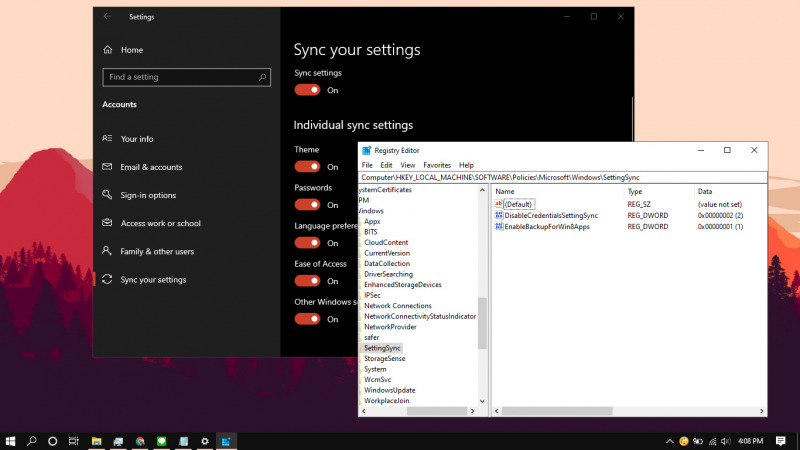Turn off the Sync settings toggle
Screen dimensions: 800x450
point(307,90)
